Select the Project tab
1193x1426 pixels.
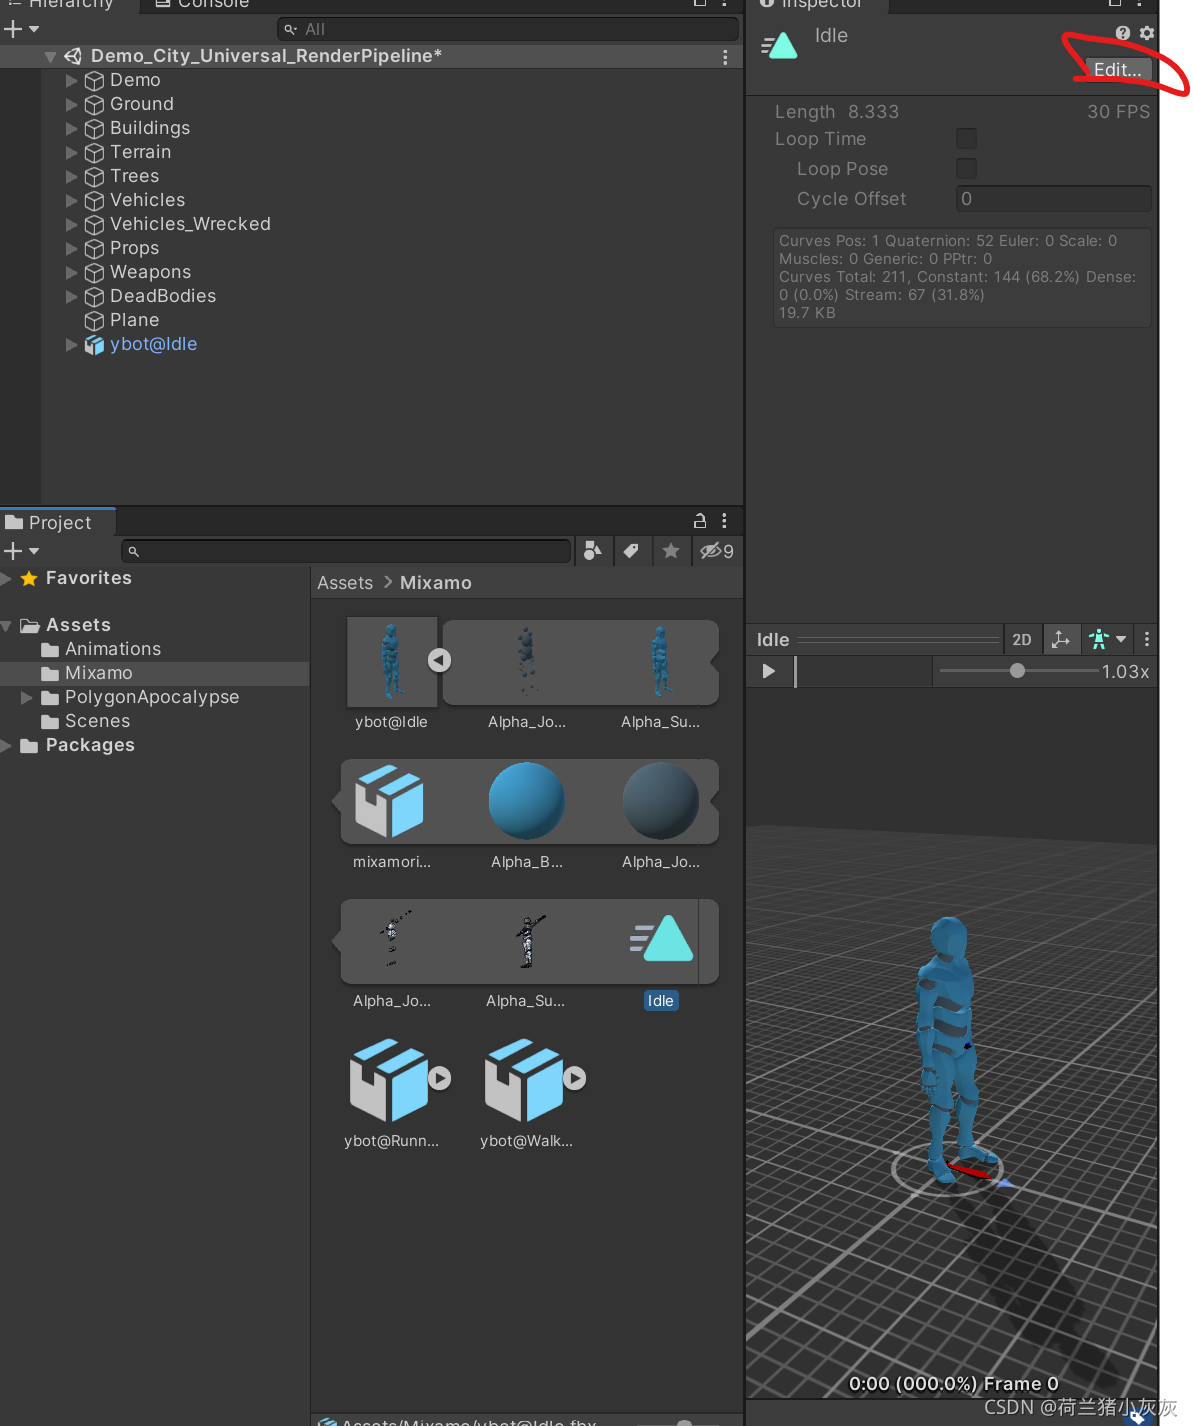[x=58, y=522]
